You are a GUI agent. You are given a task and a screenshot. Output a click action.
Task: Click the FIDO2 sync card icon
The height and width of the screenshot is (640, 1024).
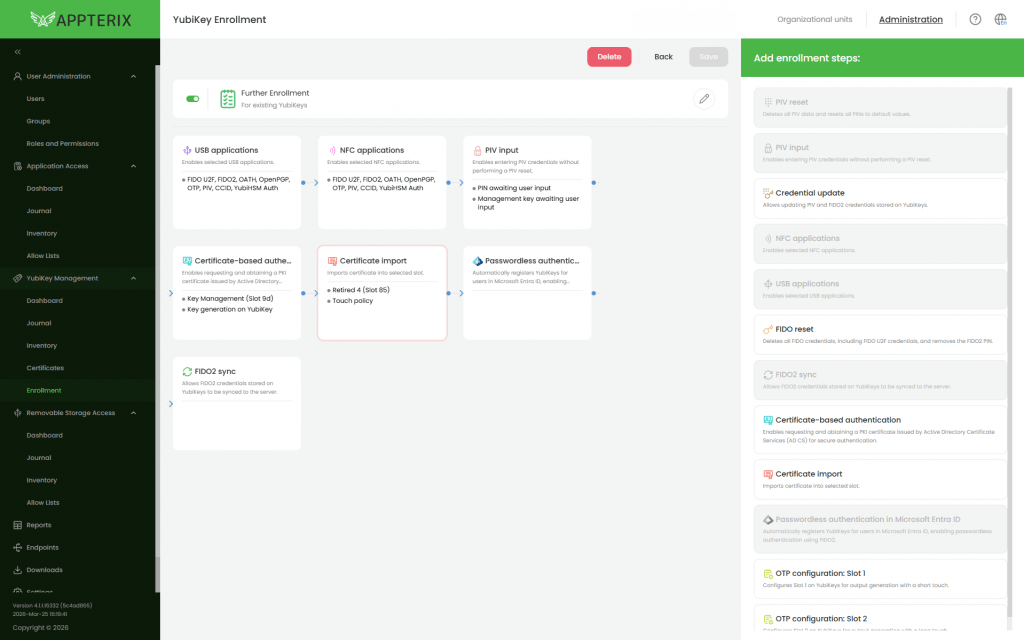187,372
